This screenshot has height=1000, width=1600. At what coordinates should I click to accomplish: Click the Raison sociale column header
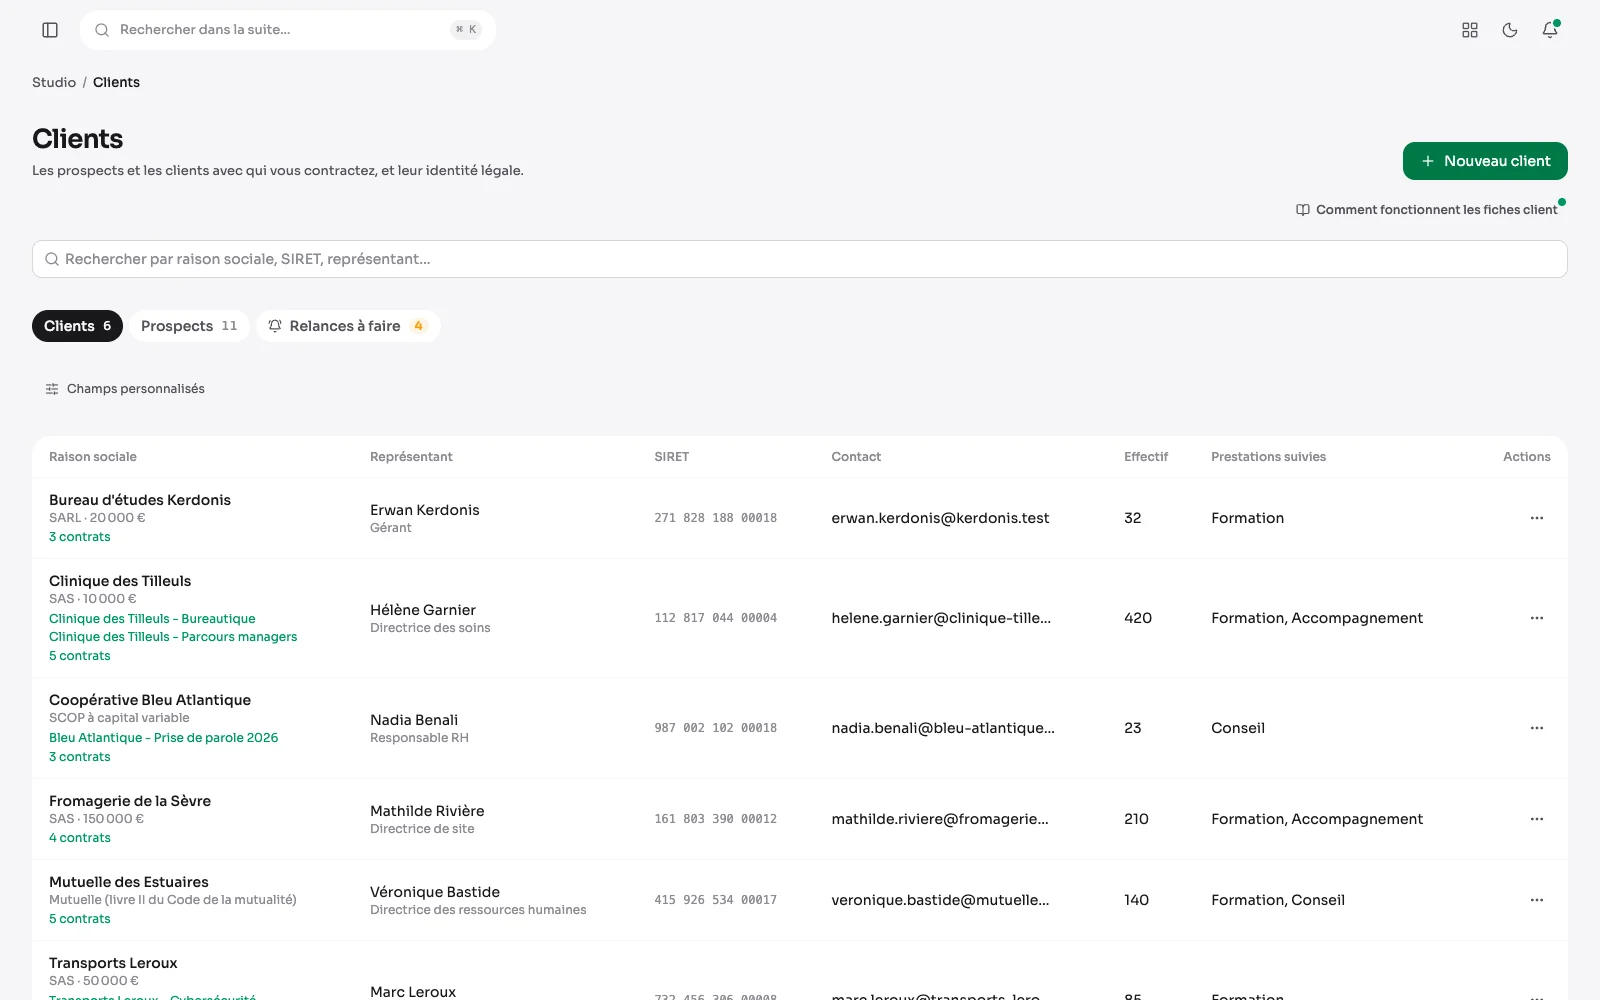pyautogui.click(x=93, y=457)
